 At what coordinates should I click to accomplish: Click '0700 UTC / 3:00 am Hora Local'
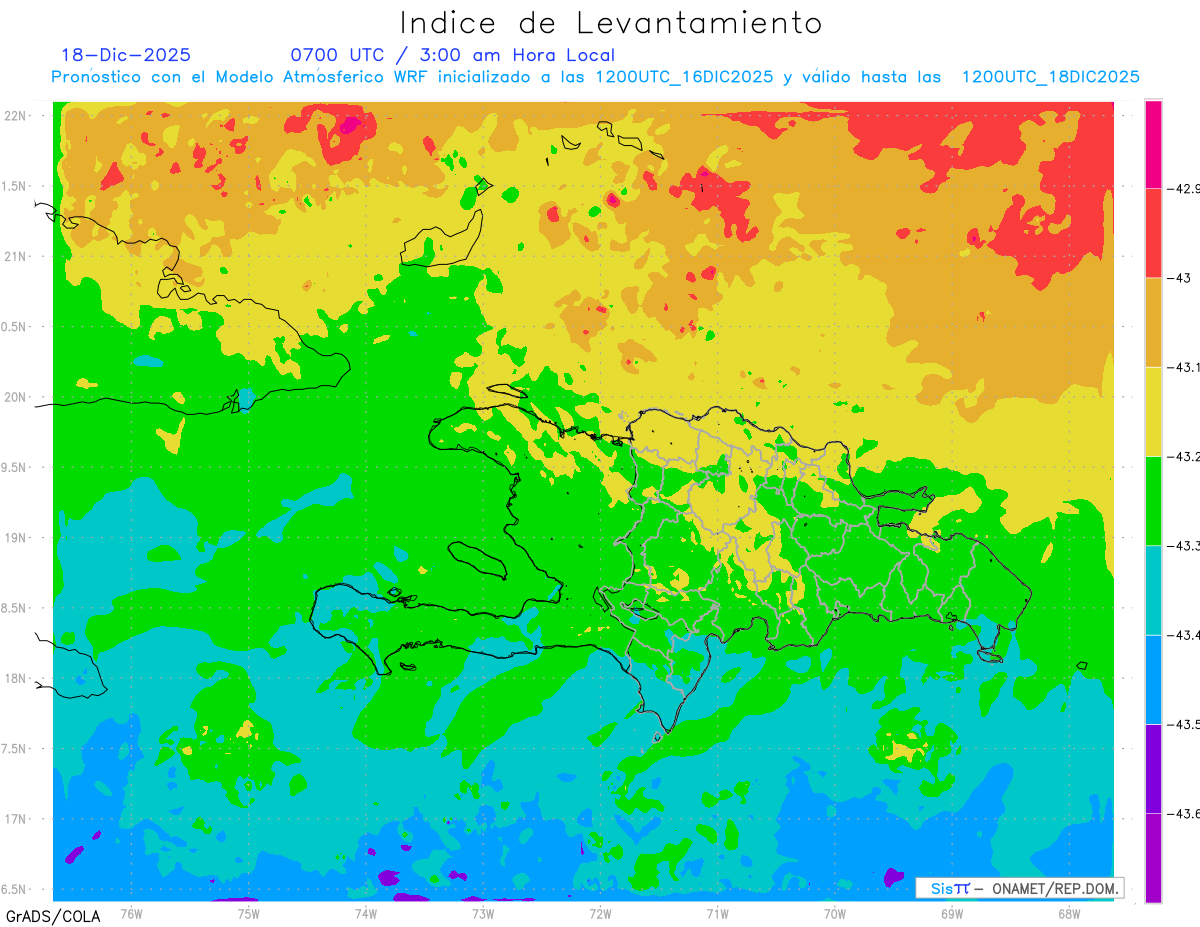click(452, 55)
